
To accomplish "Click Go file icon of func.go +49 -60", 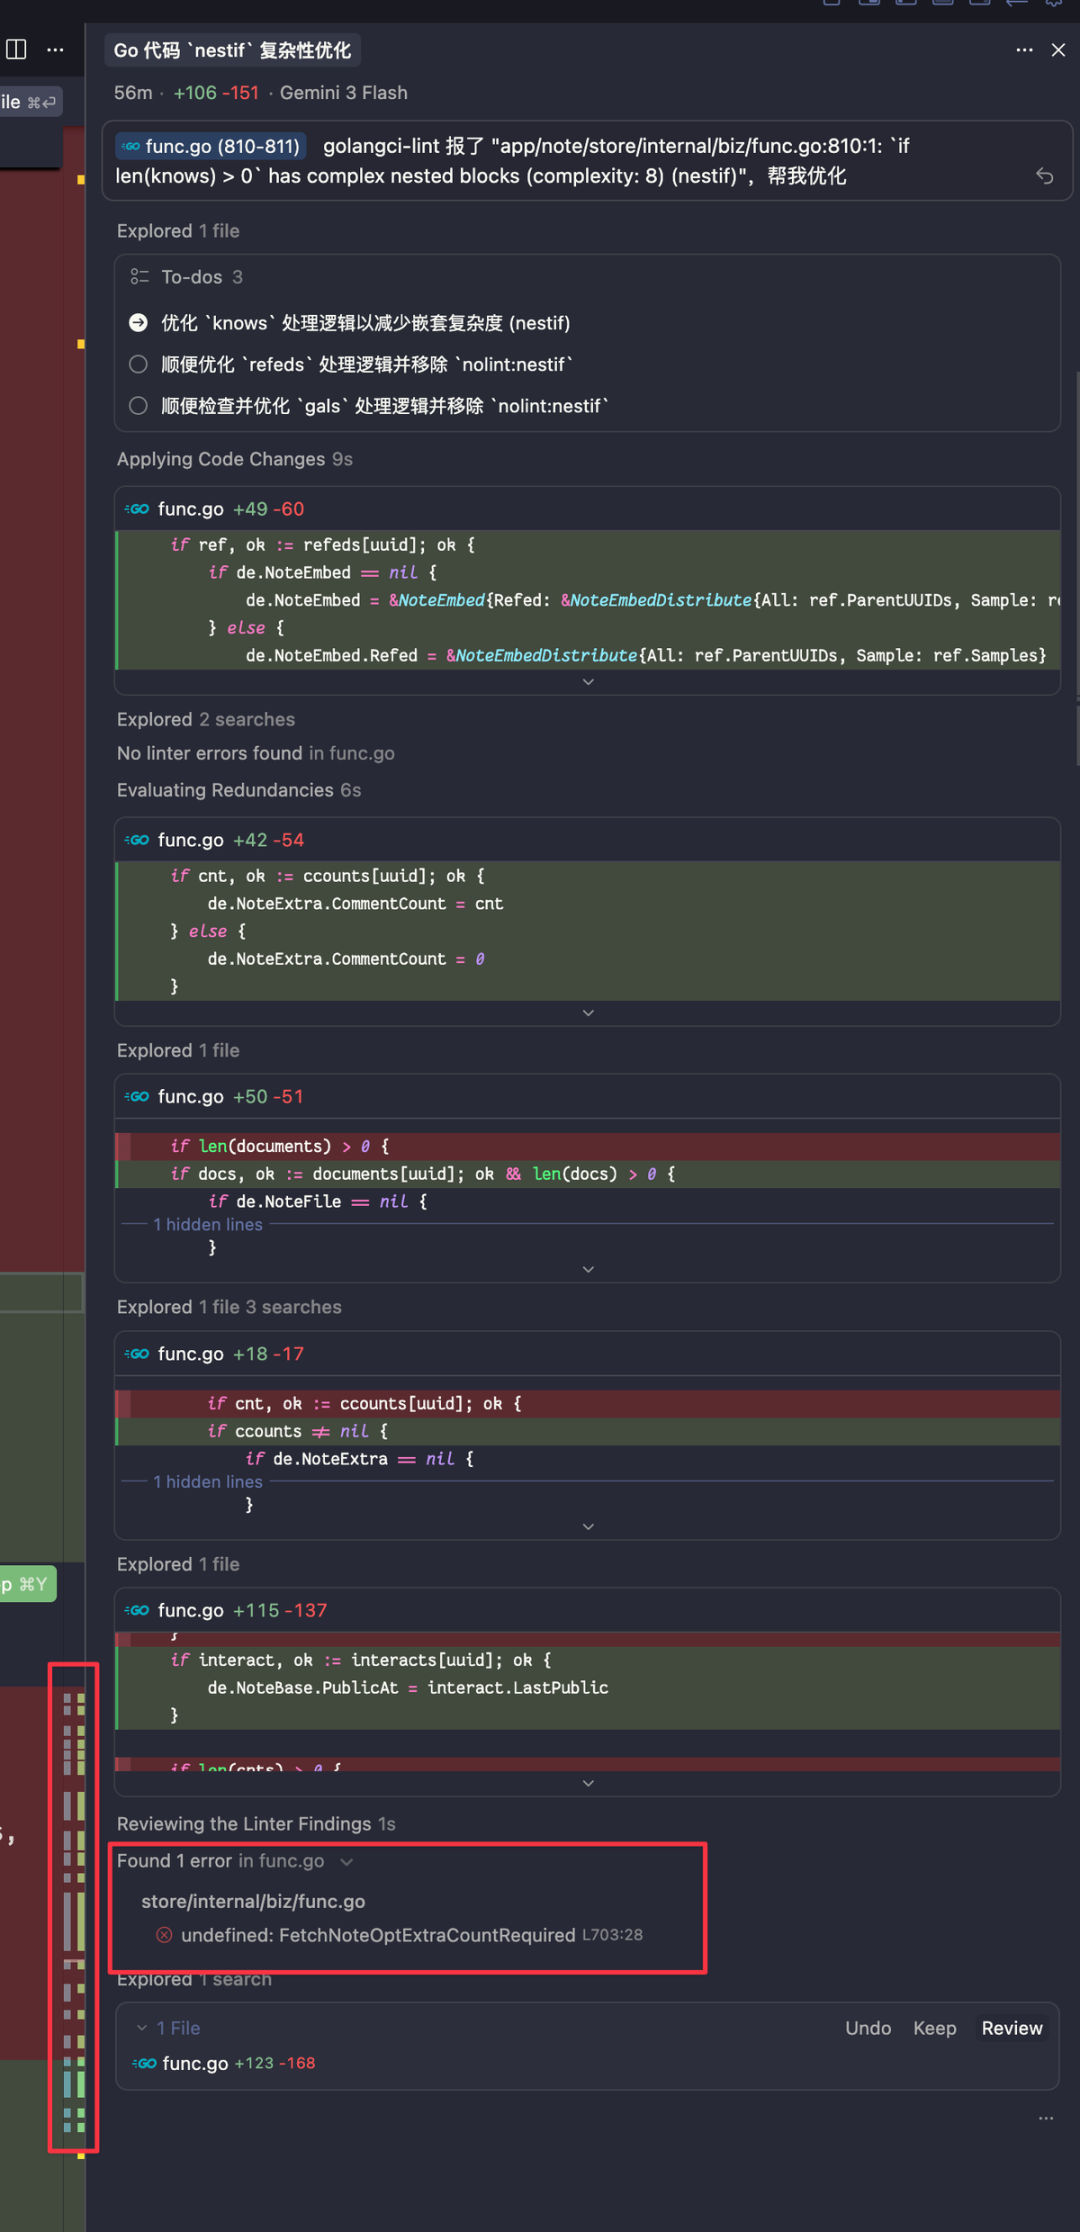I will 138,509.
